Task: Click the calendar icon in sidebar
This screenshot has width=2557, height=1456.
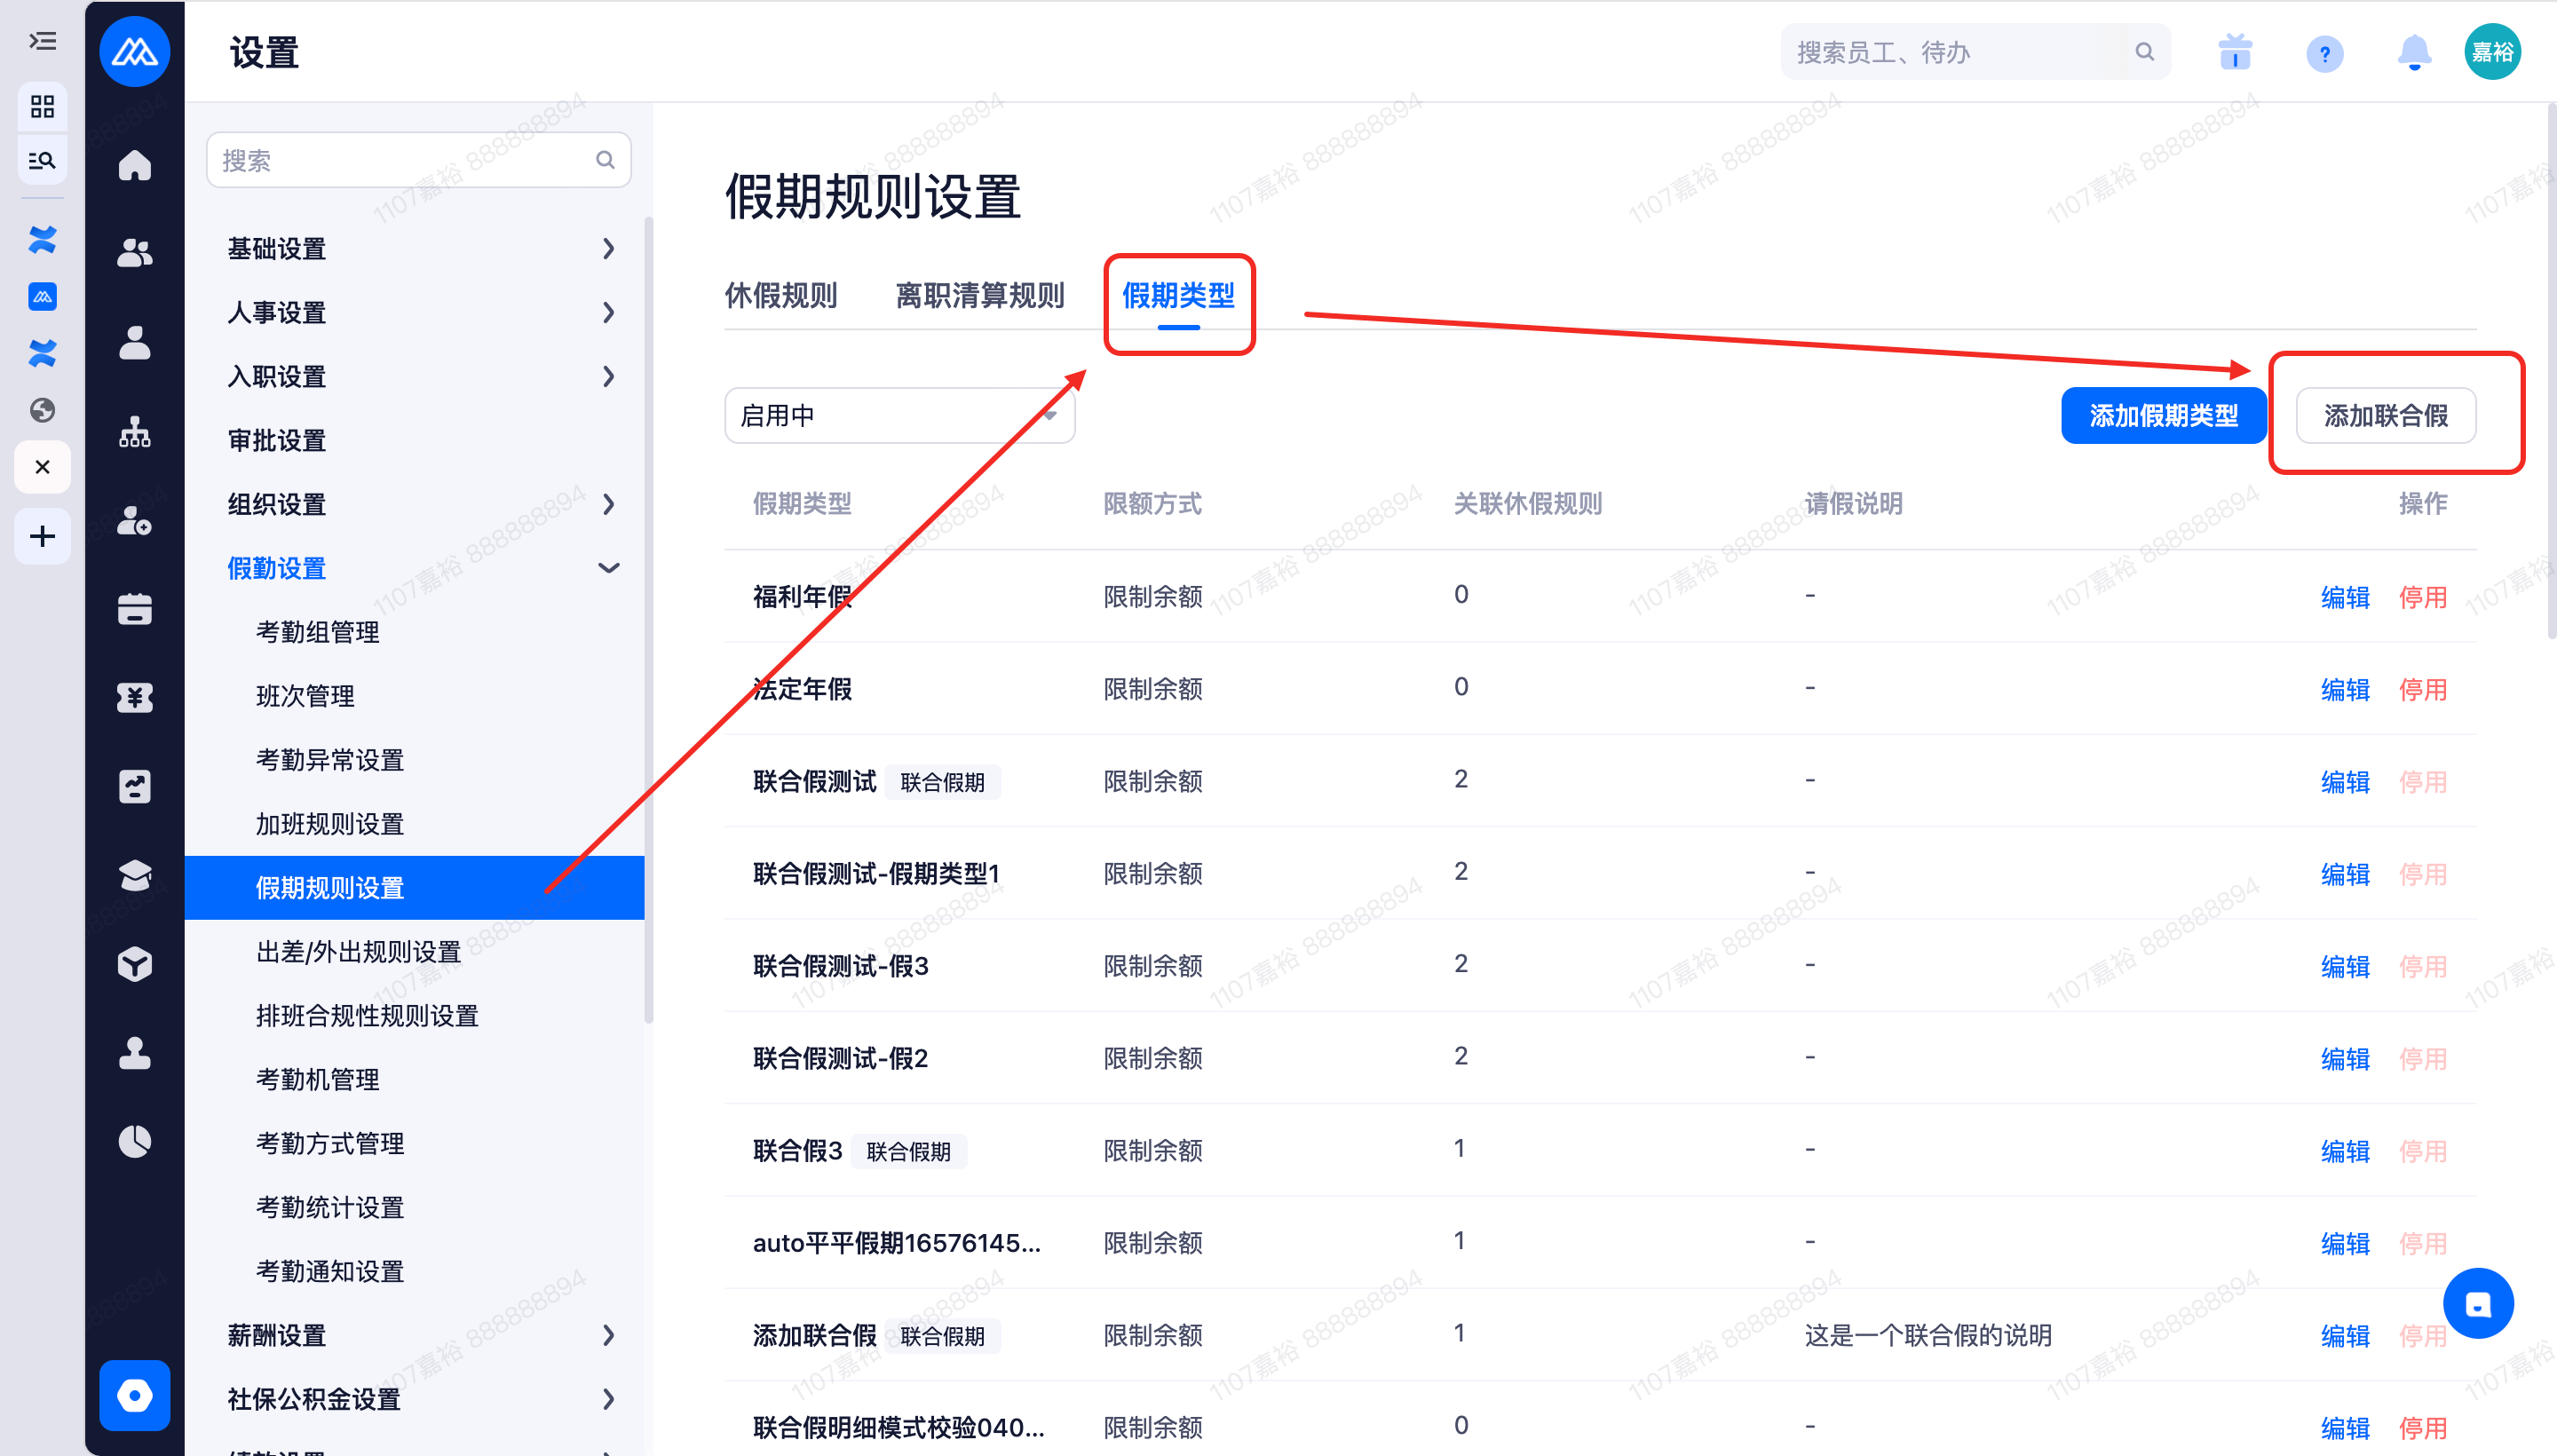Action: (134, 609)
